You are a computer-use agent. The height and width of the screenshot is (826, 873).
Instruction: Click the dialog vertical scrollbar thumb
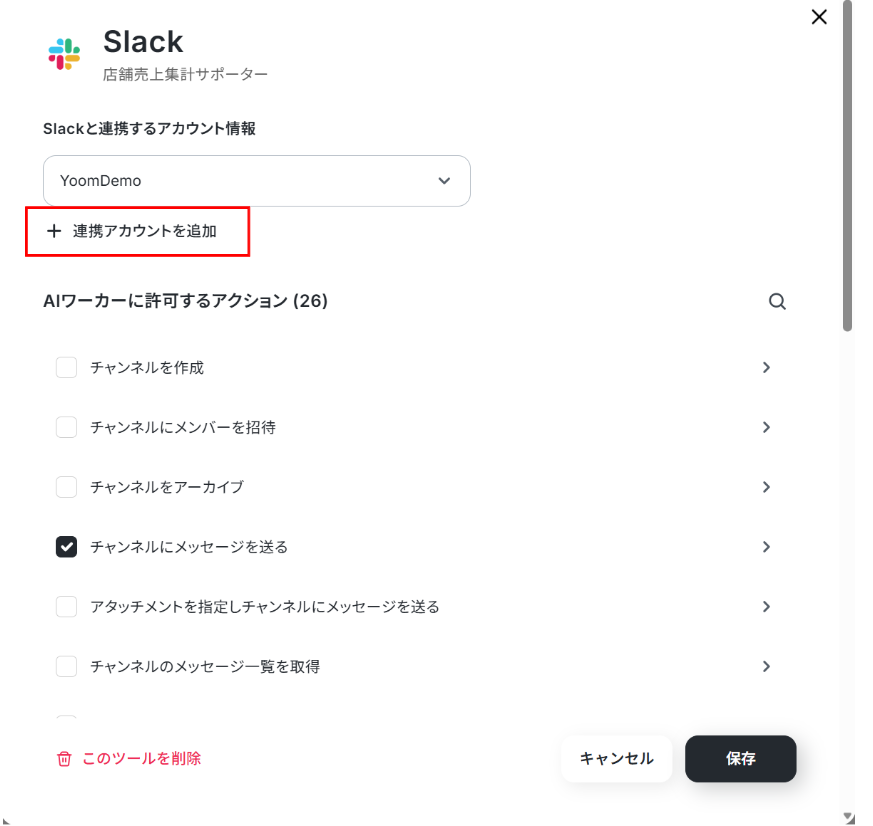[847, 166]
